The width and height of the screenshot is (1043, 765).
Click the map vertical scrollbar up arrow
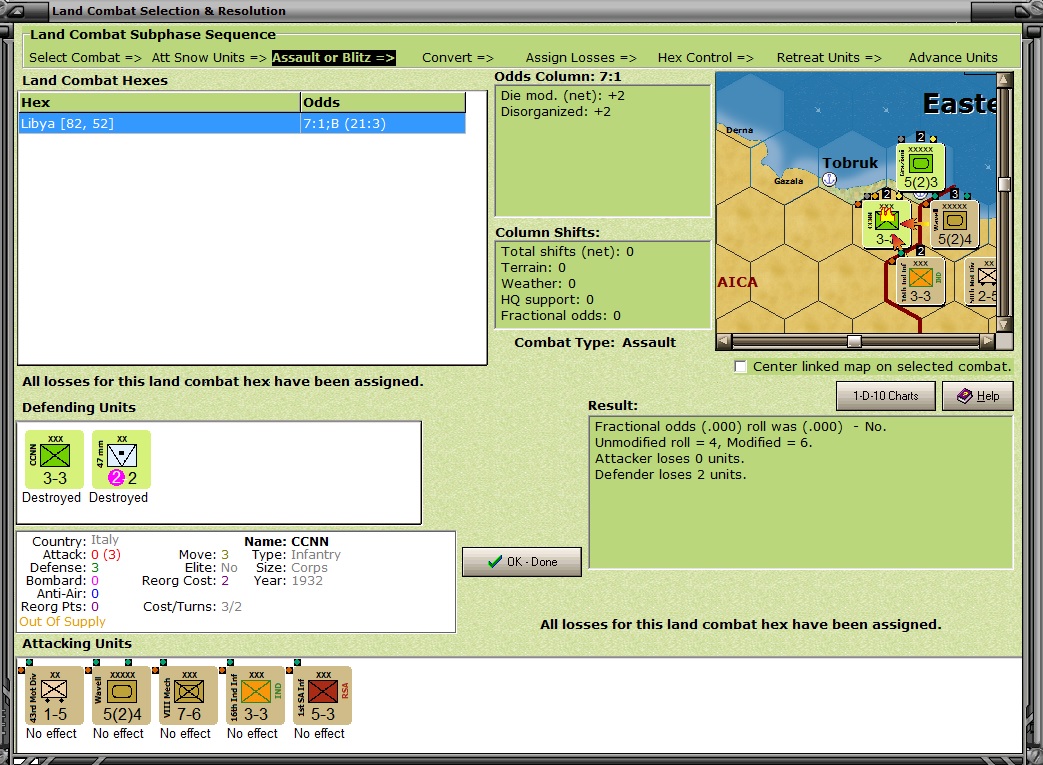point(1004,80)
